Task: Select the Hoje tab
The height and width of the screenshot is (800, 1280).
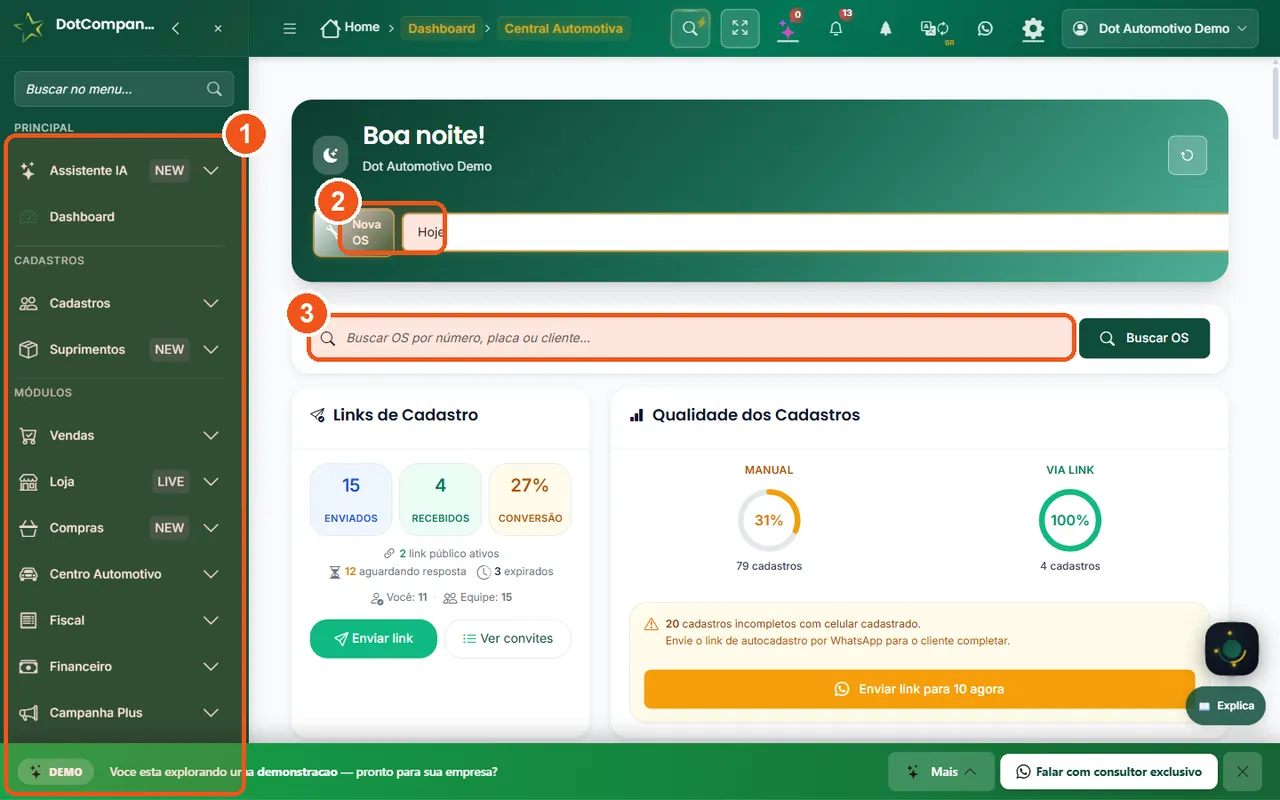Action: (x=430, y=232)
